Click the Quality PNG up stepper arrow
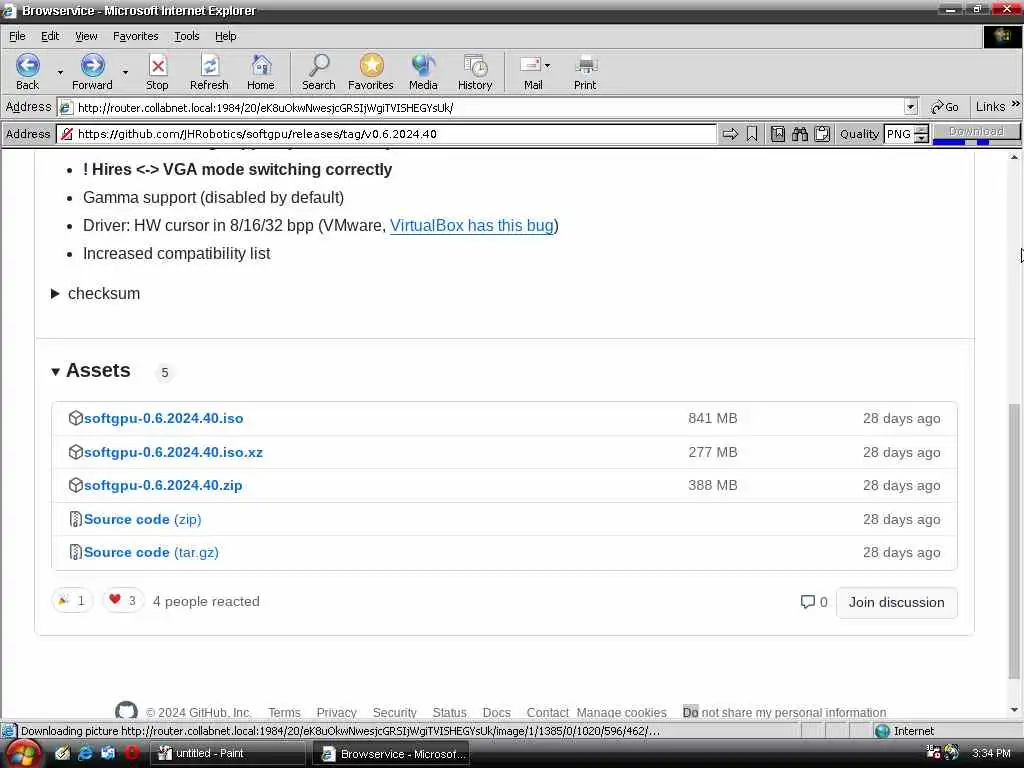This screenshot has width=1024, height=768. (921, 130)
